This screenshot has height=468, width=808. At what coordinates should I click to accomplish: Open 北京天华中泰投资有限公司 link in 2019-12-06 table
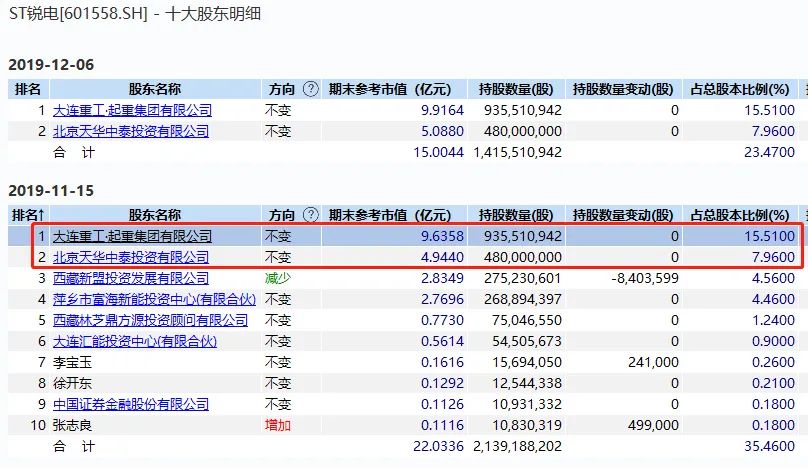coord(131,131)
